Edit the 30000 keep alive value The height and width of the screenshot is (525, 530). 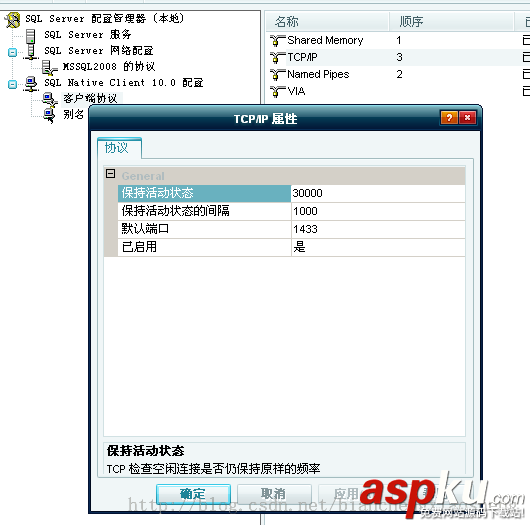point(378,193)
